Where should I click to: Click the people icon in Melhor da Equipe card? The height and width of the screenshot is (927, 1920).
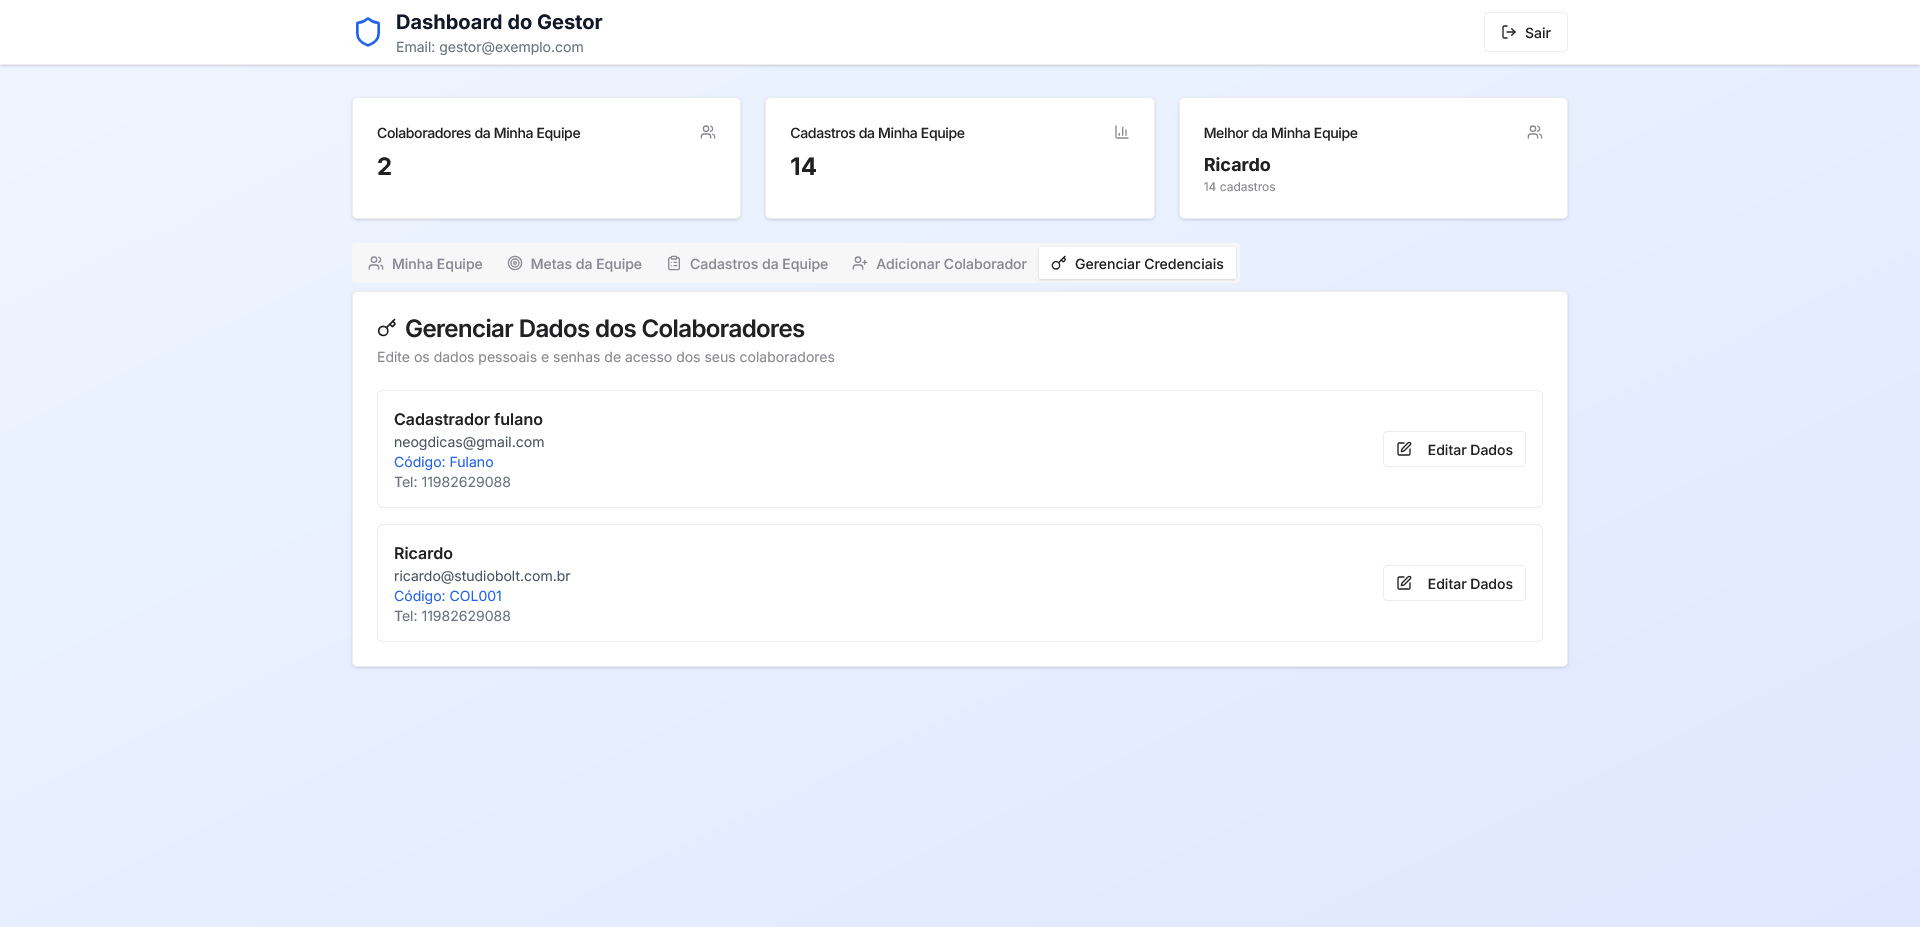pos(1534,132)
